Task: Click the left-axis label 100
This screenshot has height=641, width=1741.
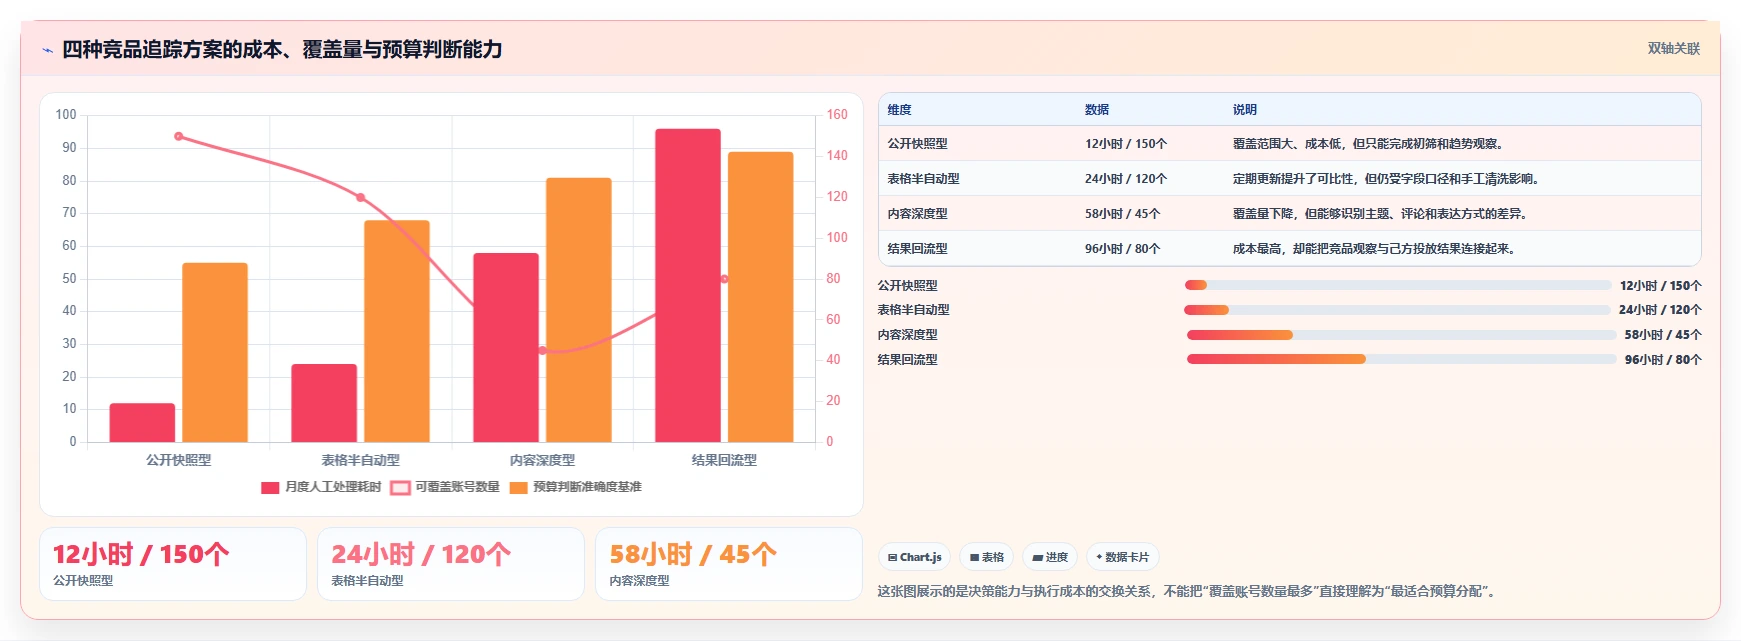Action: 66,114
